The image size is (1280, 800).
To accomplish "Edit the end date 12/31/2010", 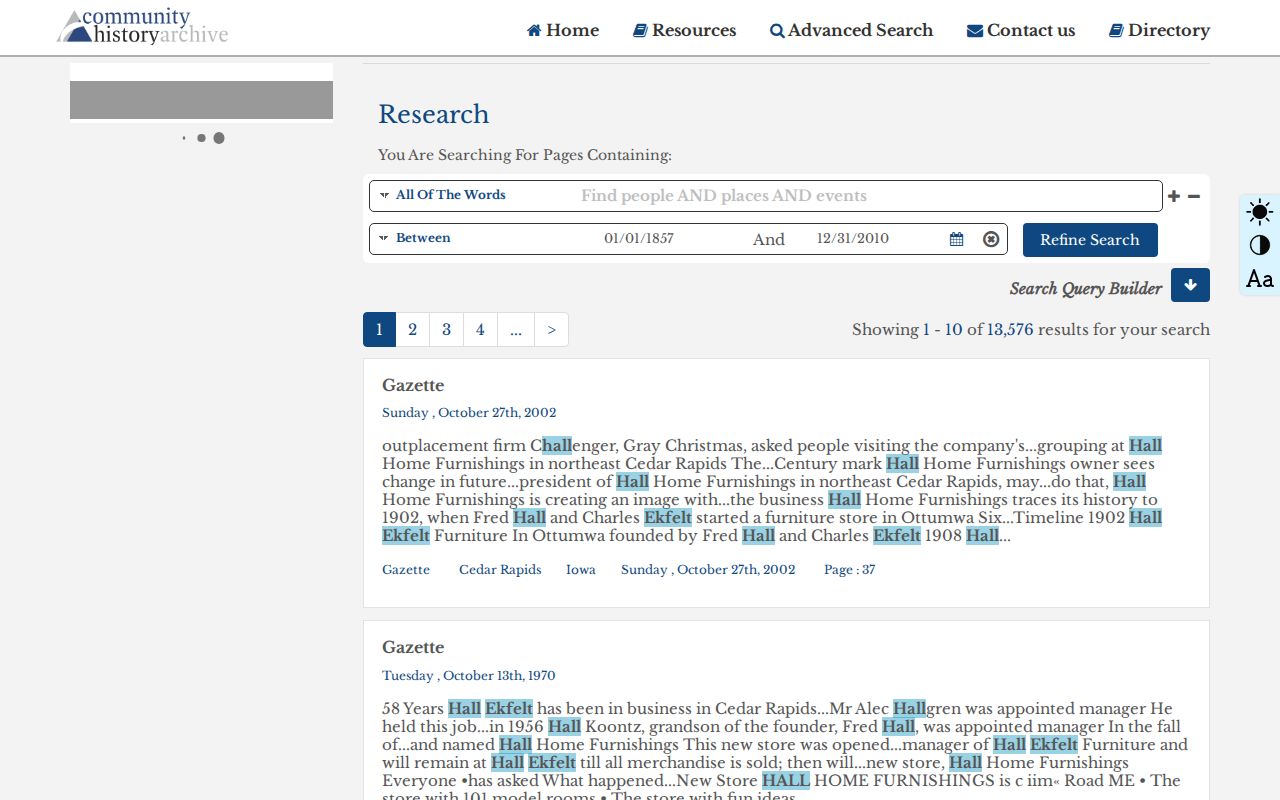I will click(853, 238).
